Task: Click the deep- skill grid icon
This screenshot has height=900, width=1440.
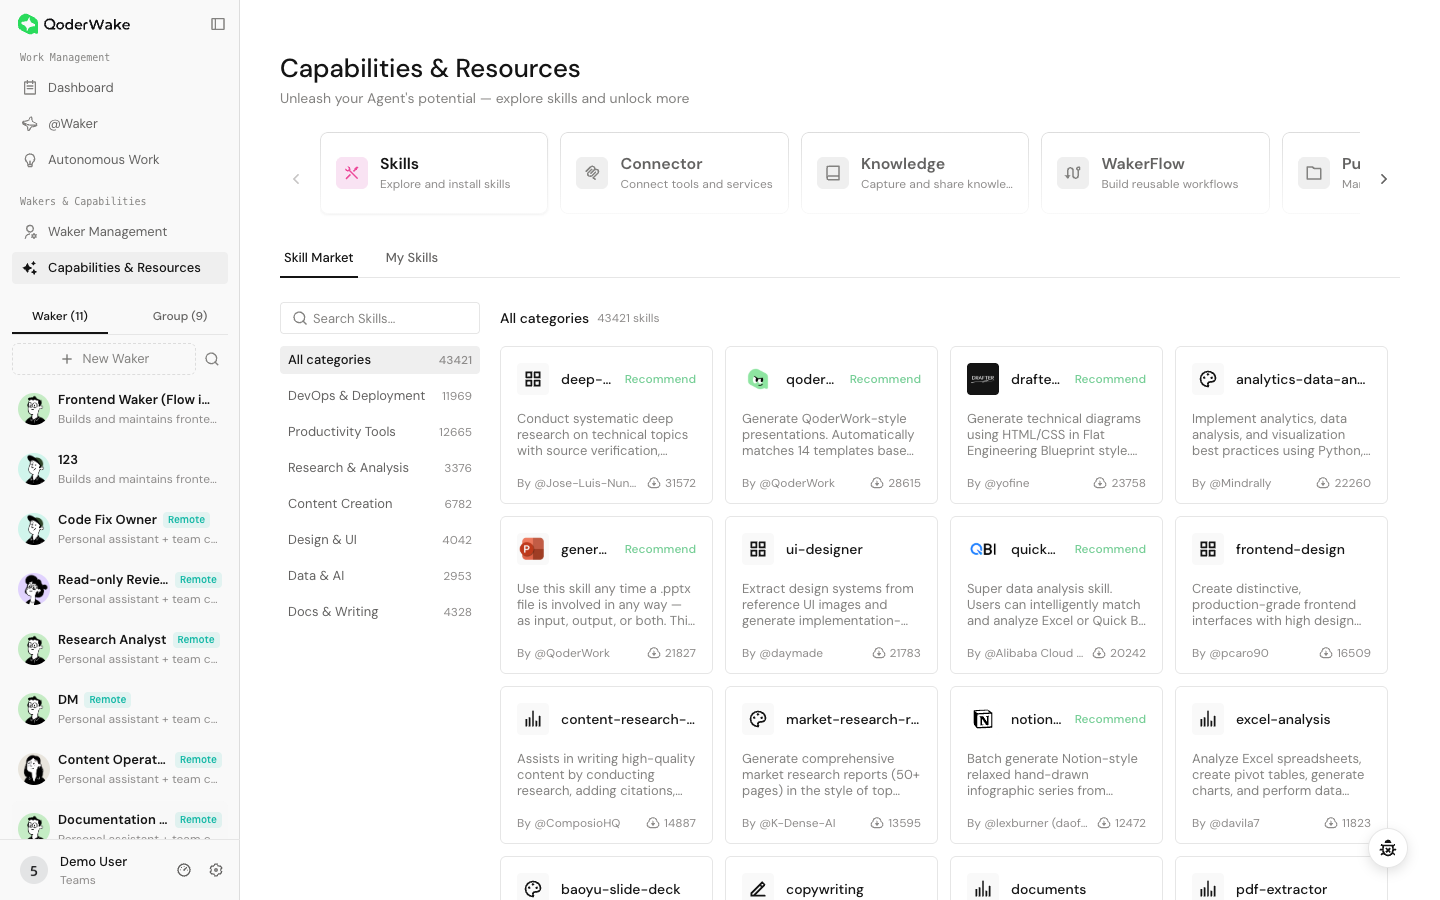Action: [533, 379]
